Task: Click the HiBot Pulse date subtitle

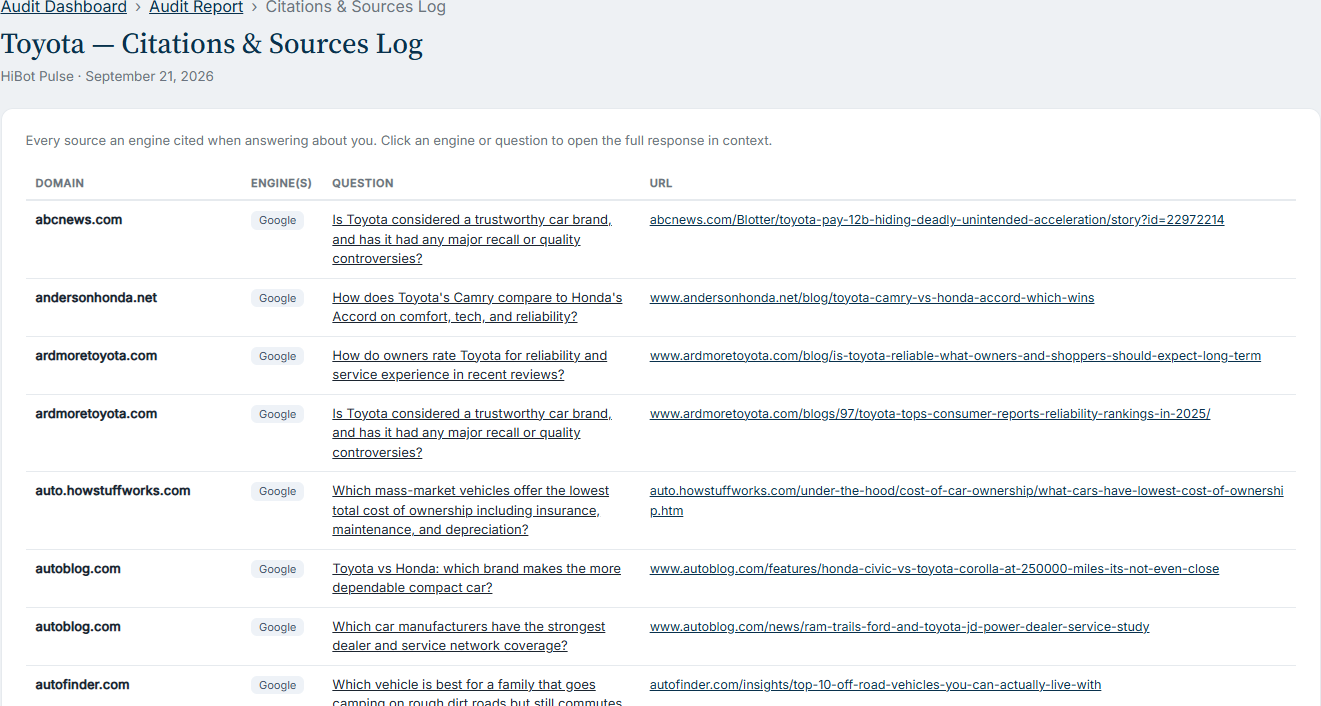Action: (107, 76)
